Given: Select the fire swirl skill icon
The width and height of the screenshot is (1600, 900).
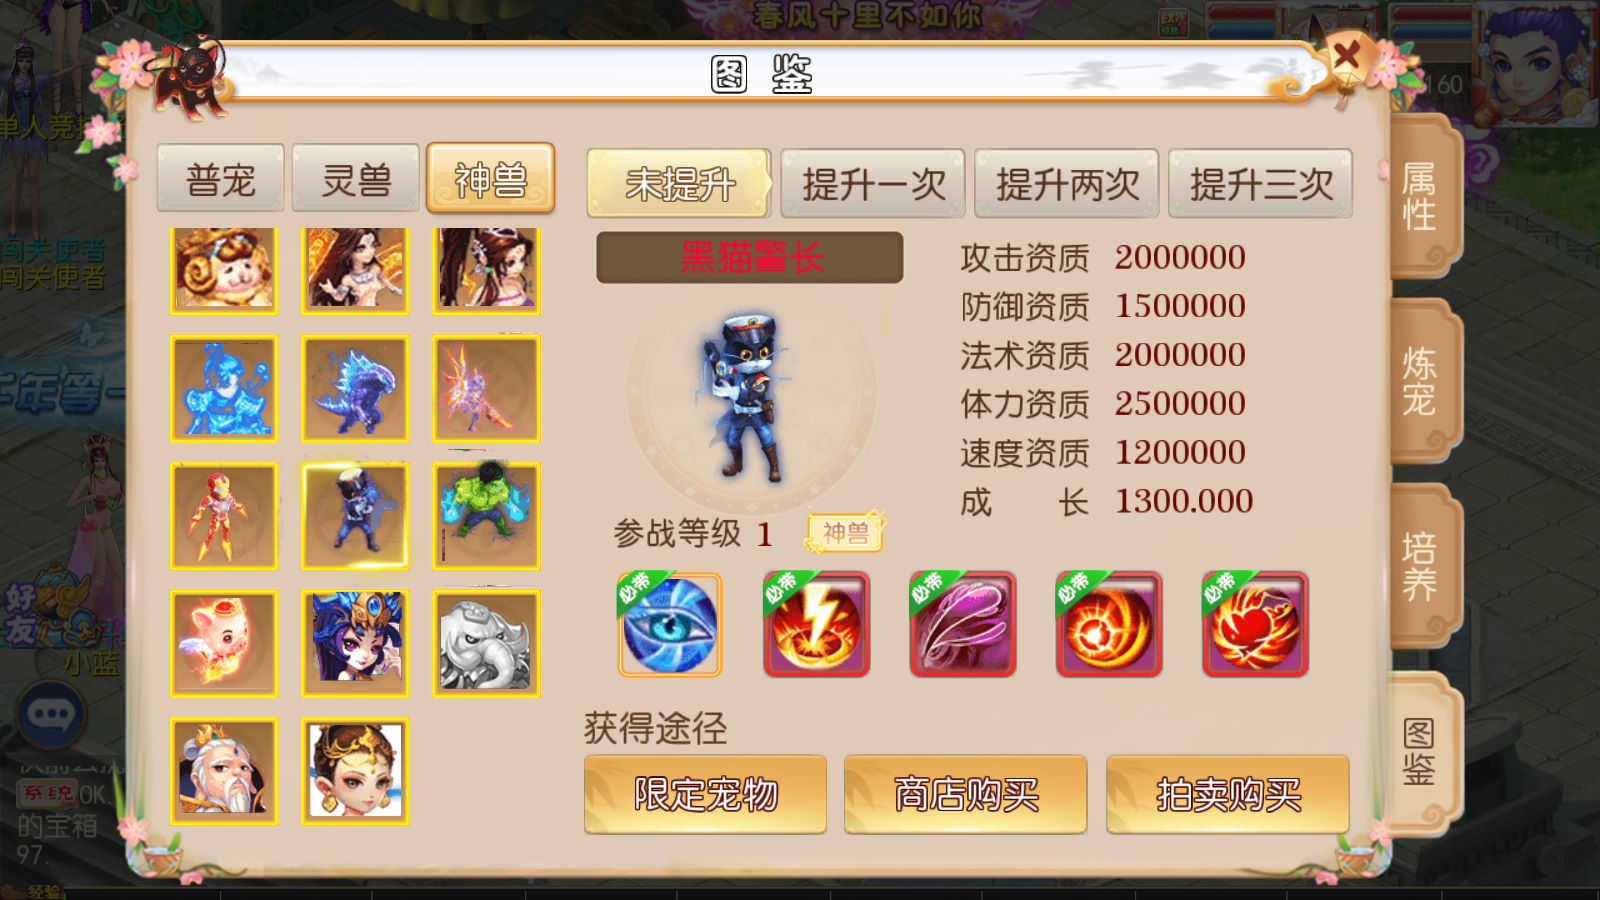Looking at the screenshot, I should click(1108, 625).
